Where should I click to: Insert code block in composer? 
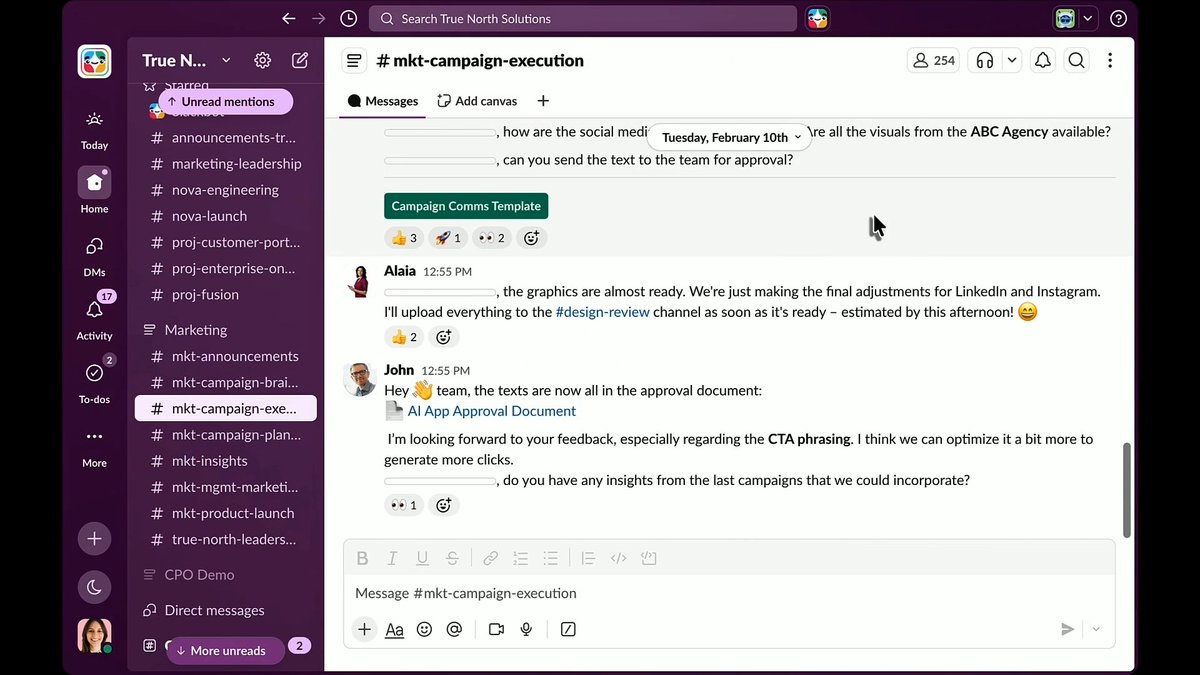click(x=648, y=559)
